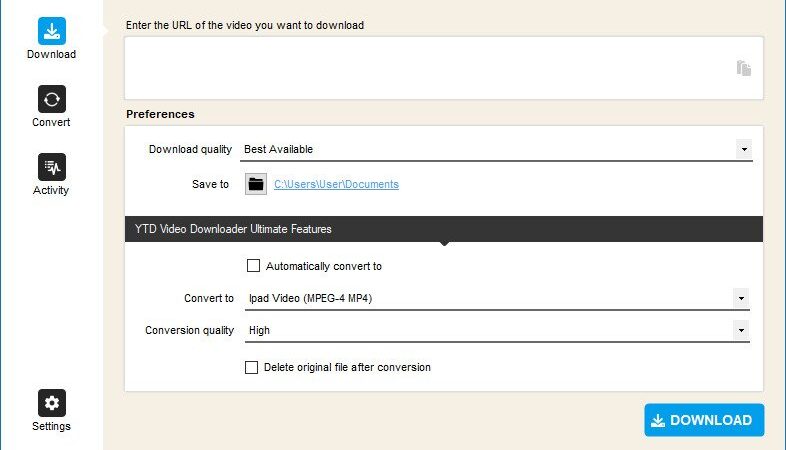Open the Convert section icon
Screen dimensions: 786x450
coord(52,99)
